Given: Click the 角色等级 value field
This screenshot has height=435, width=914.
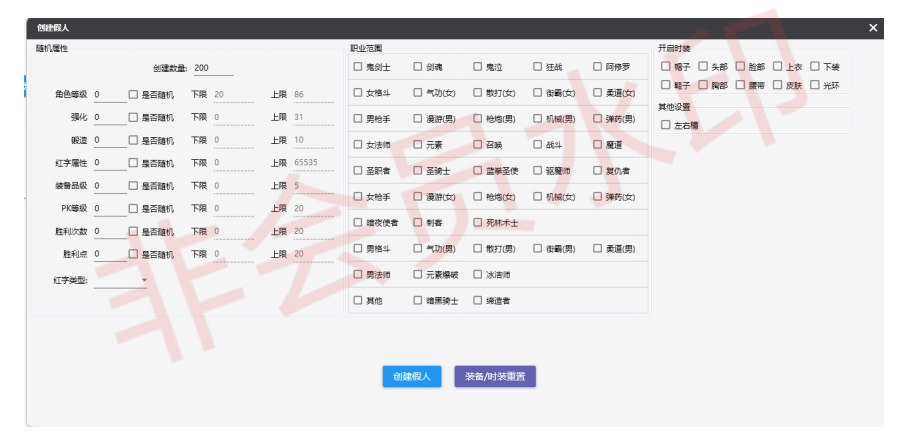Looking at the screenshot, I should tap(110, 94).
